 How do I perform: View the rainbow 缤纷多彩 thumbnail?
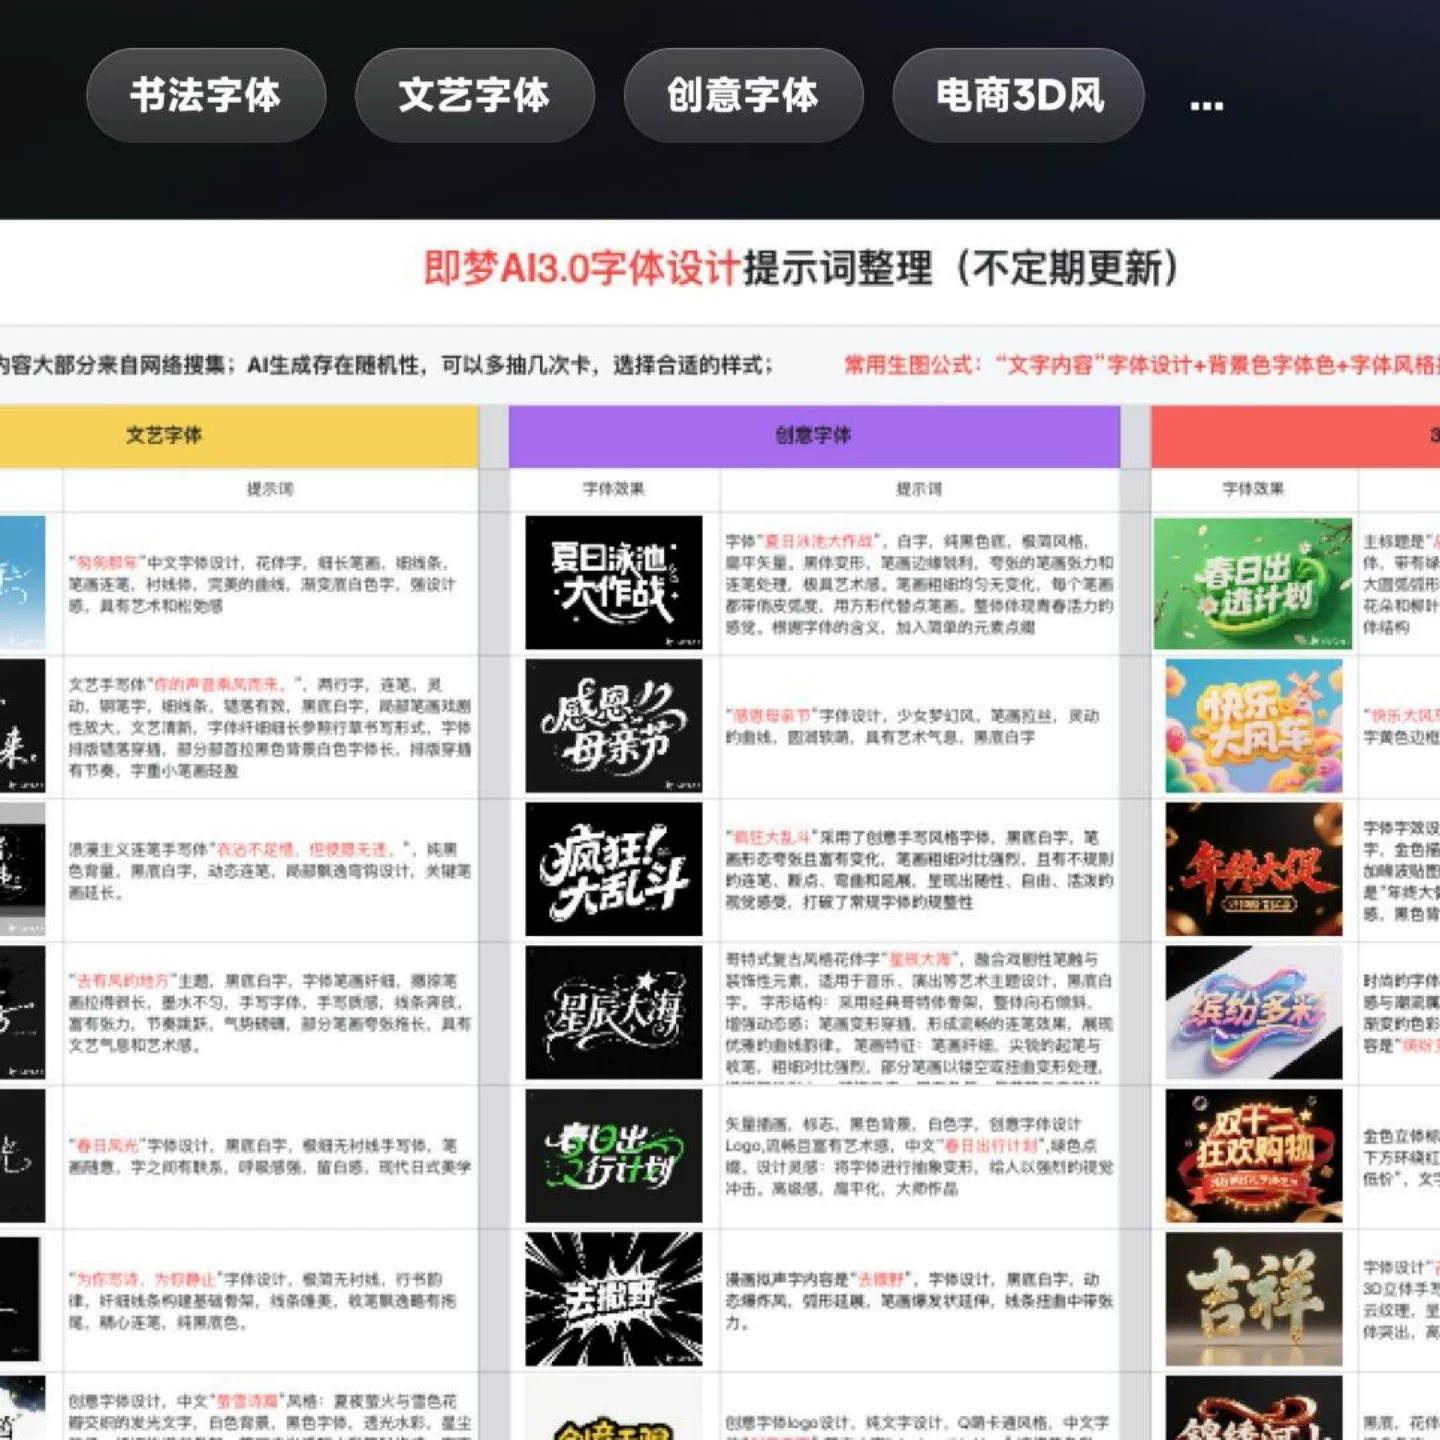click(x=1253, y=1012)
